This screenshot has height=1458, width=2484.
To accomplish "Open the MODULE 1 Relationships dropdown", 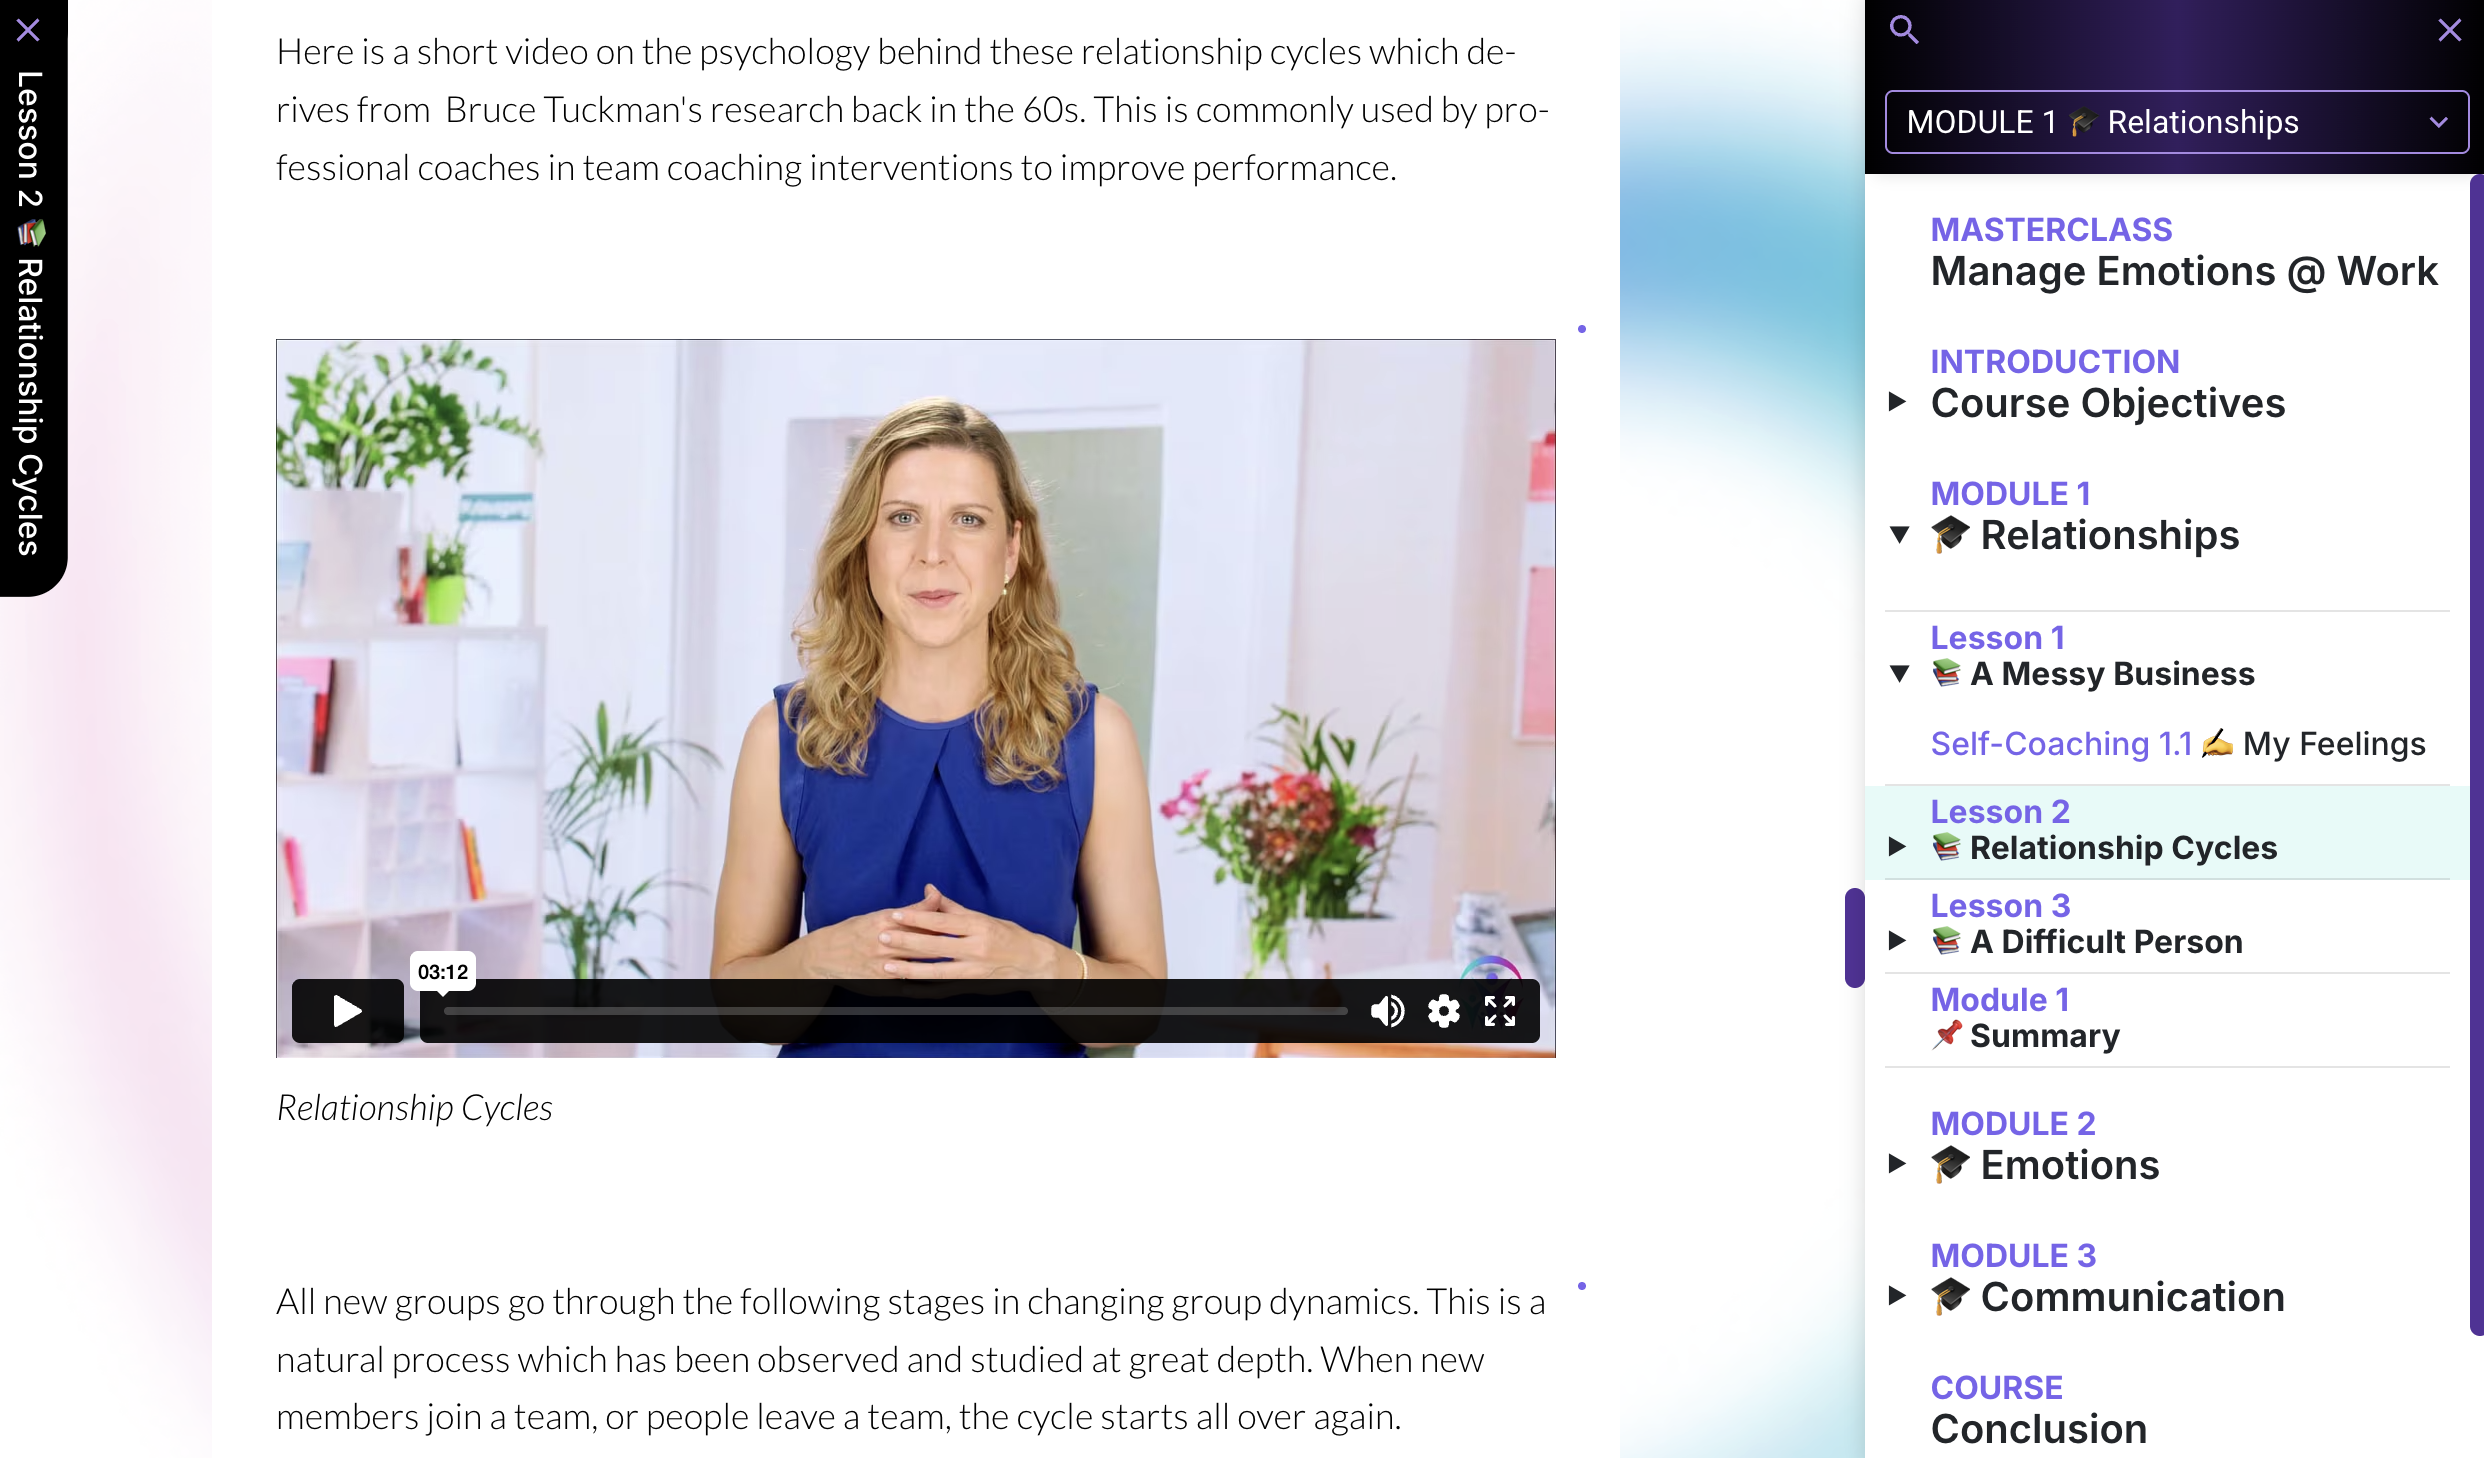I will pyautogui.click(x=2176, y=122).
